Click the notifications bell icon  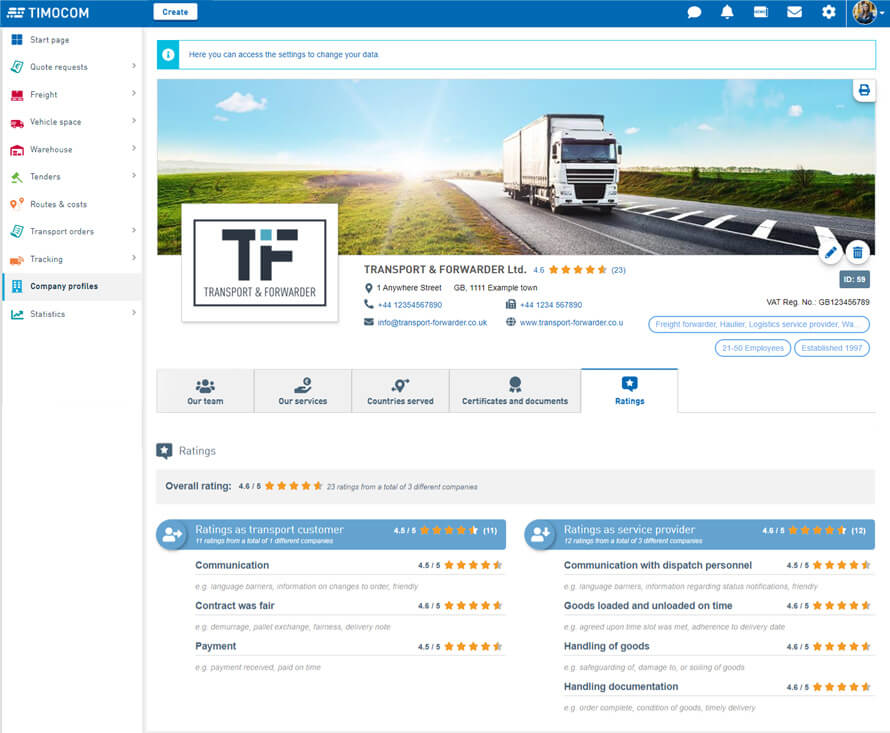click(x=727, y=12)
